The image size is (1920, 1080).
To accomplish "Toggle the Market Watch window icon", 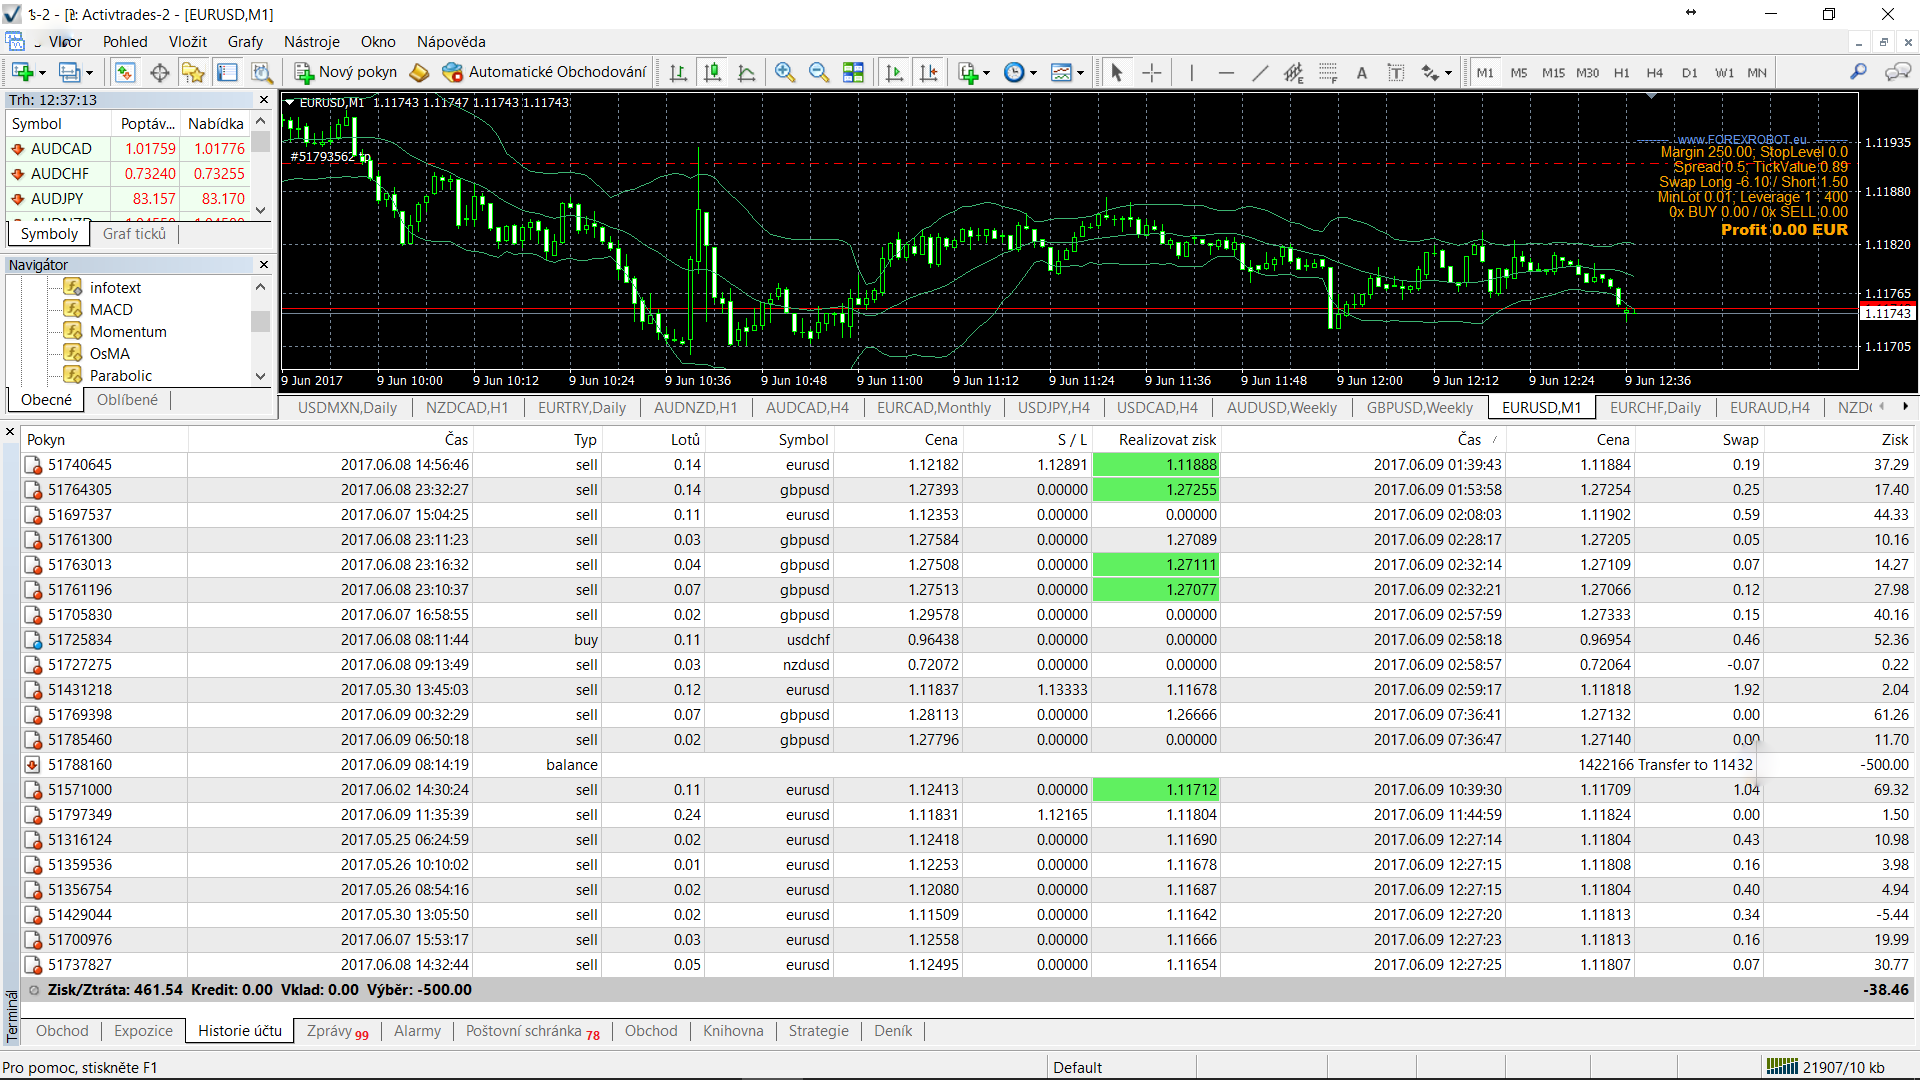I will (x=125, y=72).
